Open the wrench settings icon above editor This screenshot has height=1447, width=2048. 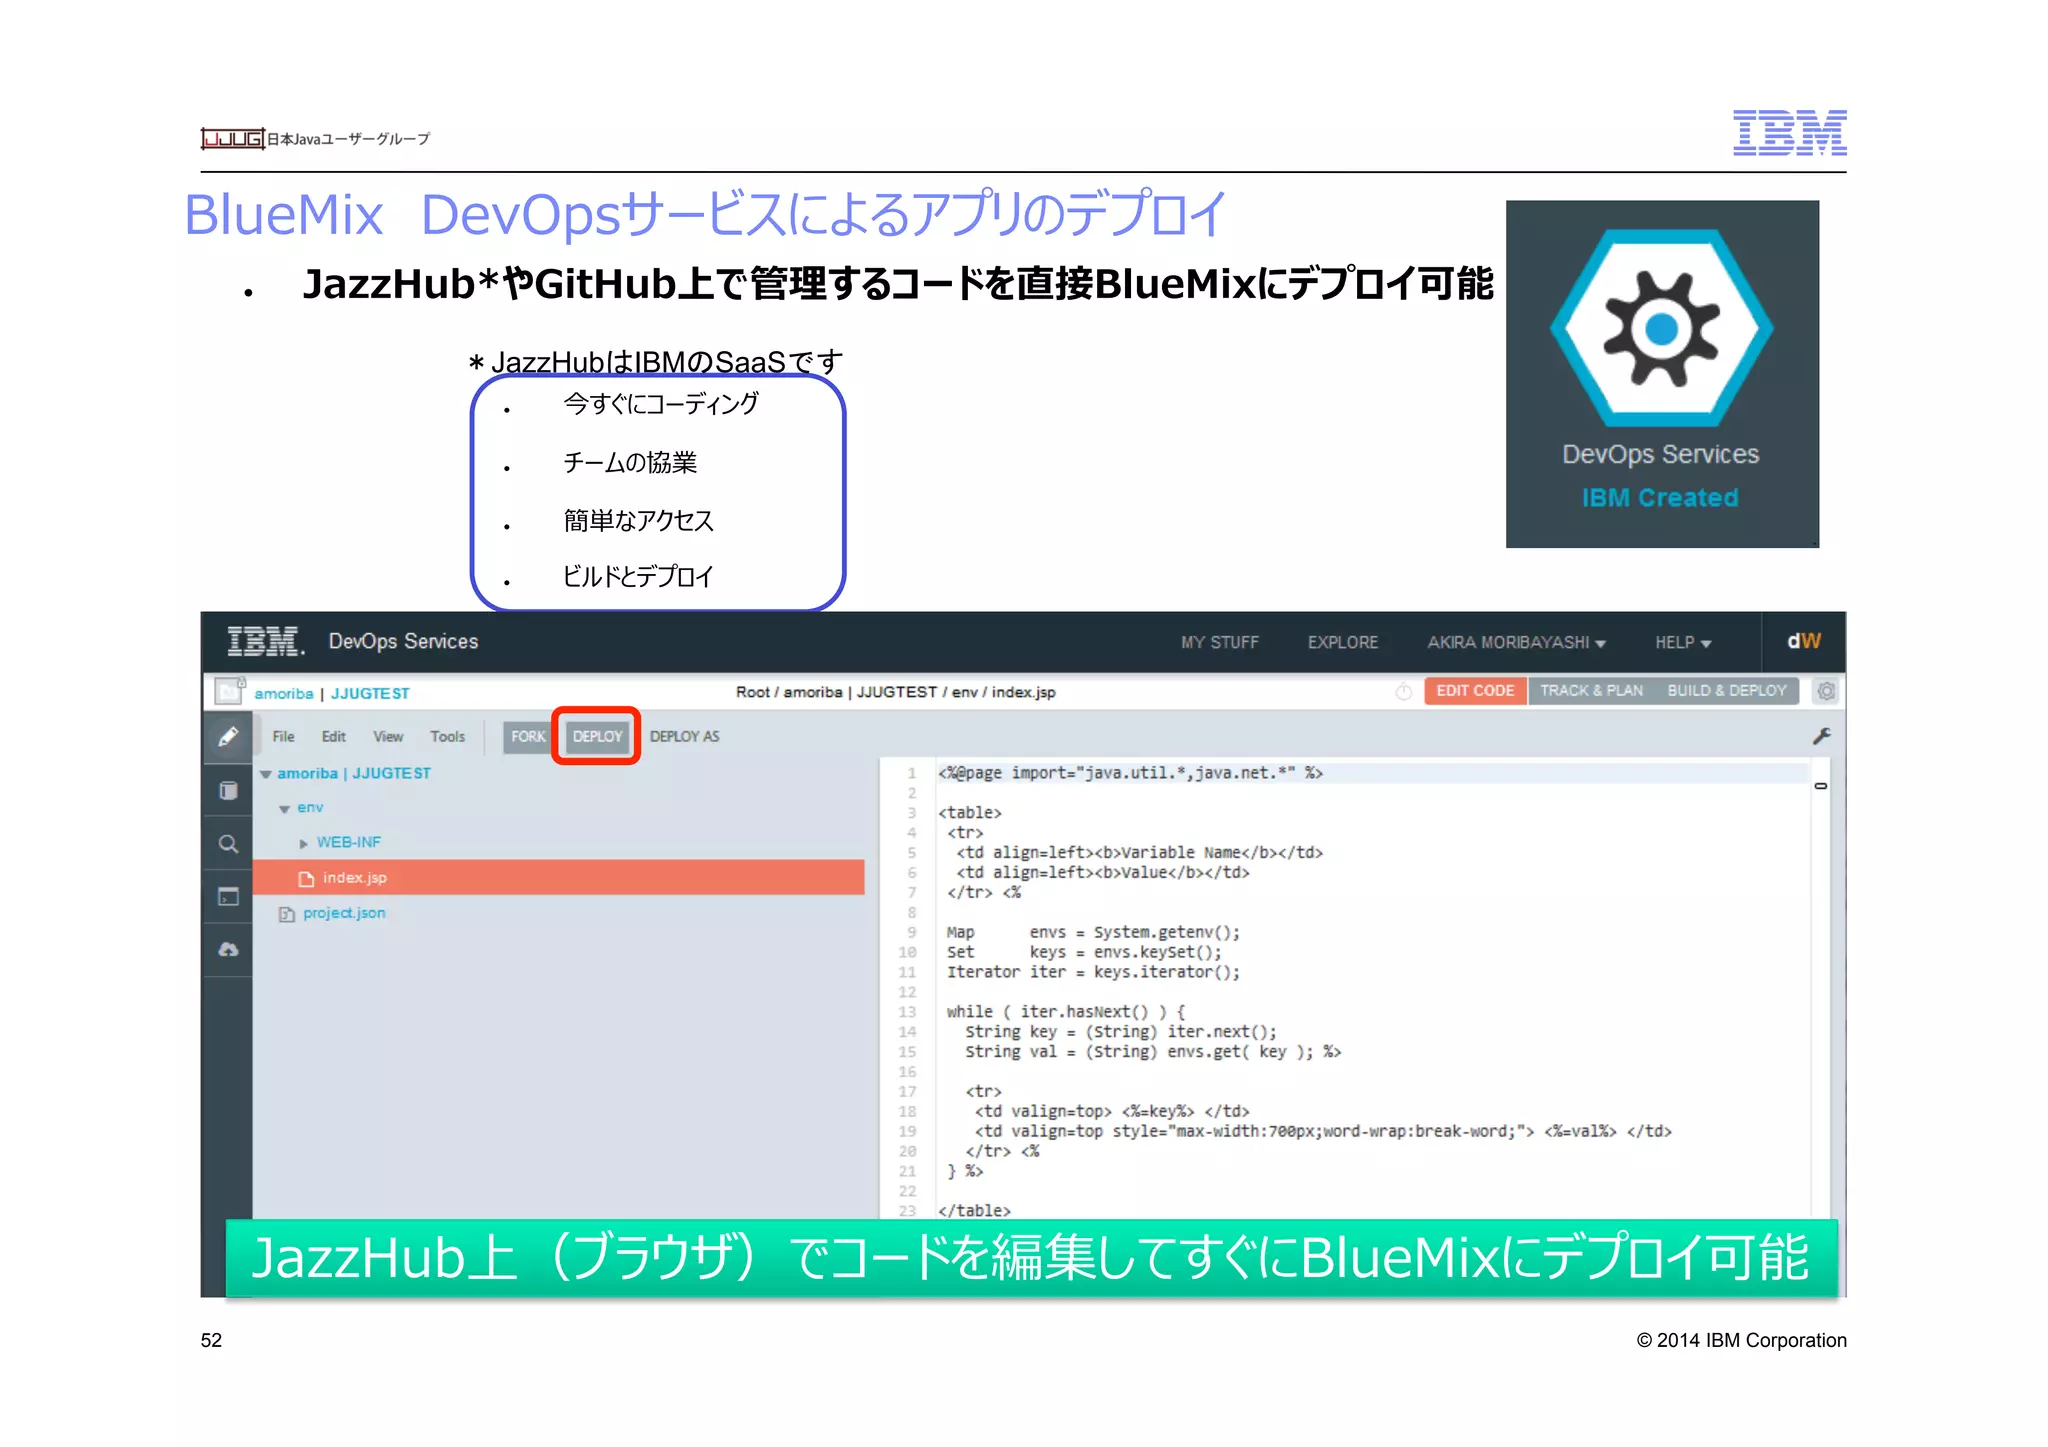pyautogui.click(x=1821, y=736)
